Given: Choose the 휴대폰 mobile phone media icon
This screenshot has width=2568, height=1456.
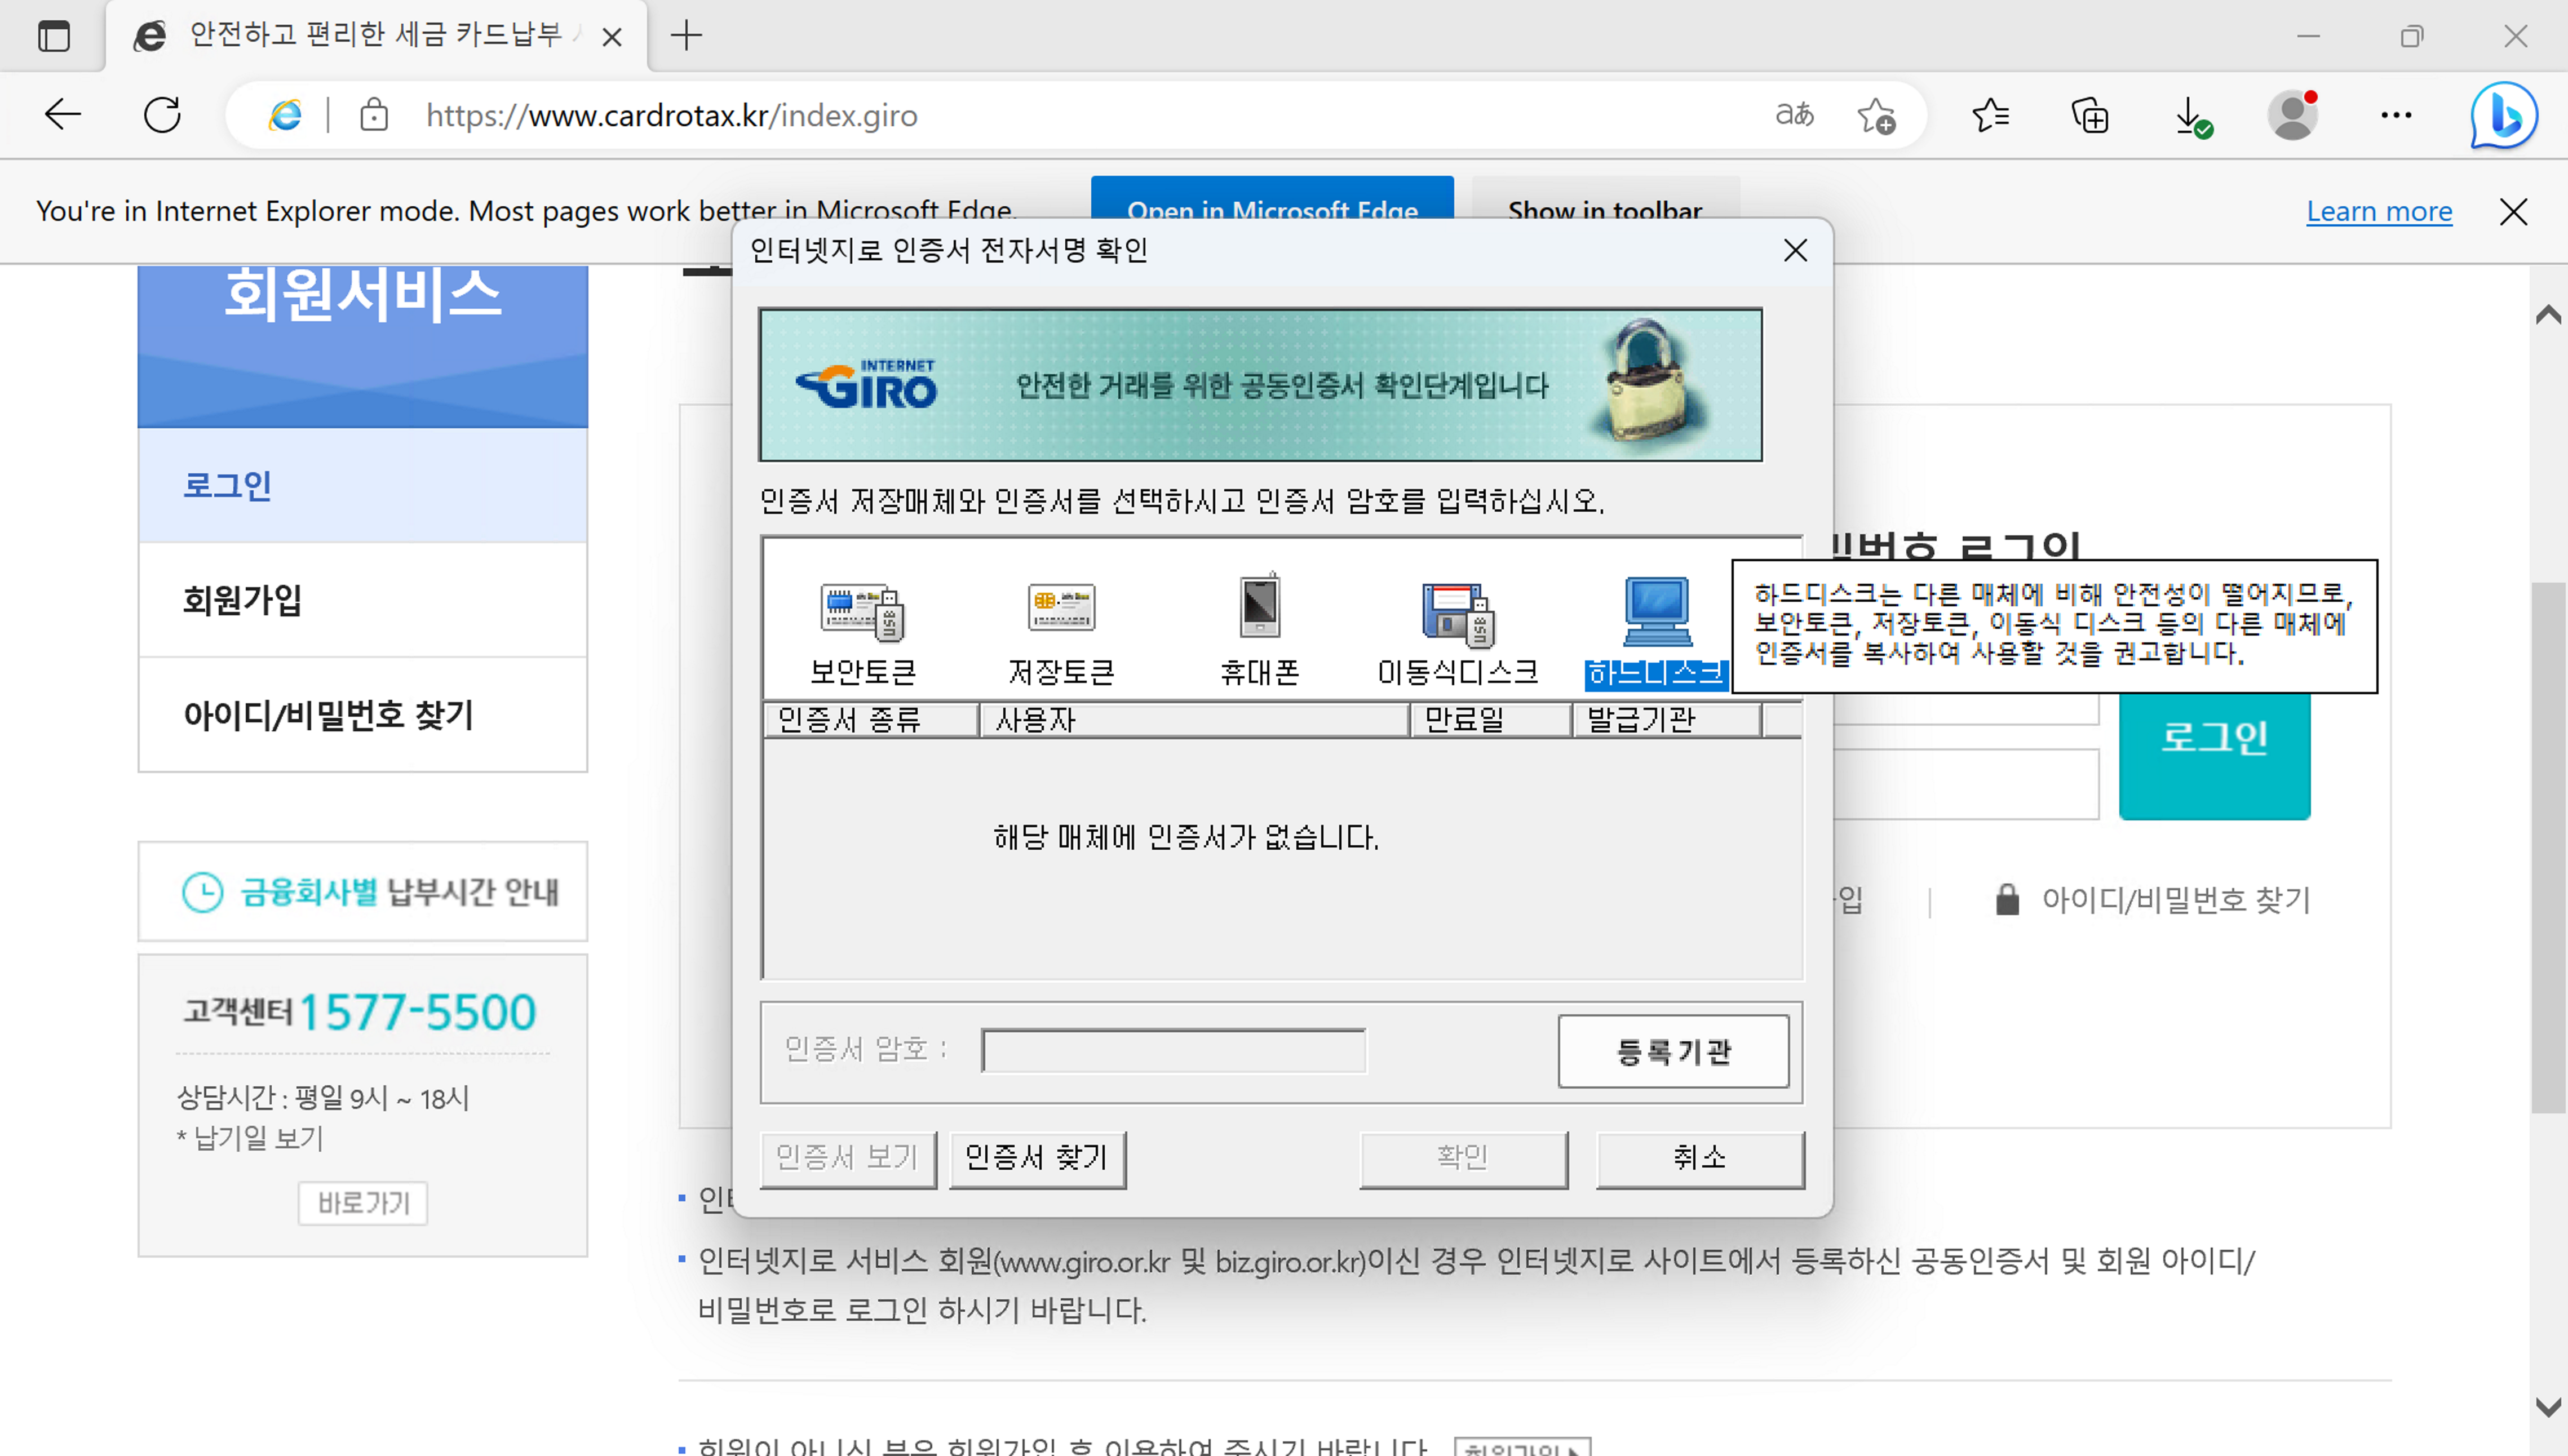Looking at the screenshot, I should (1259, 608).
